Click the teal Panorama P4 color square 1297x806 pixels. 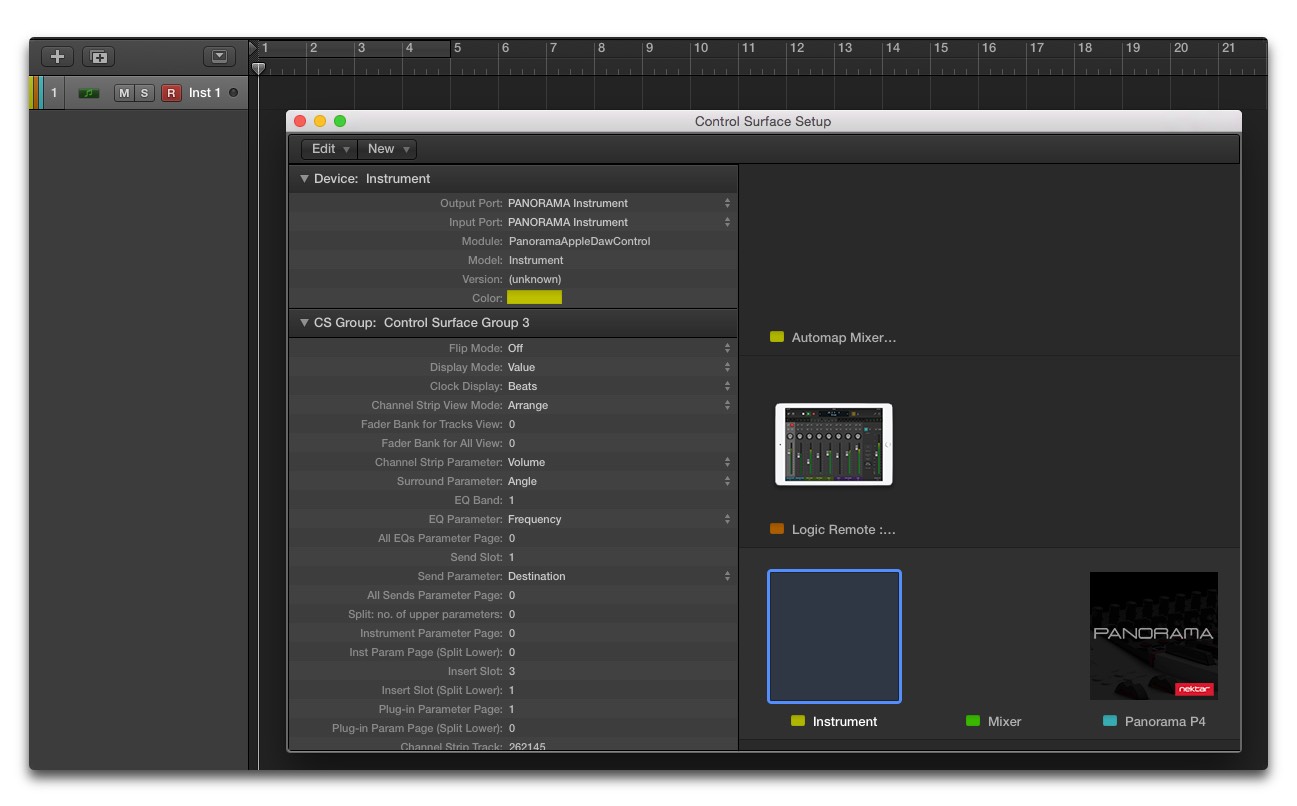[1110, 721]
